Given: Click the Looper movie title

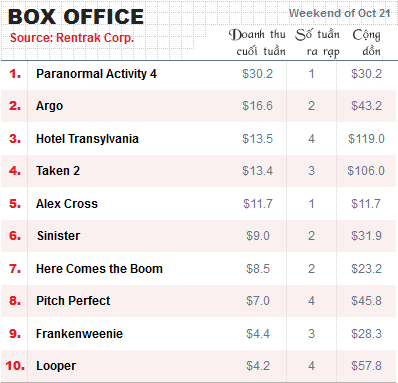Looking at the screenshot, I should pyautogui.click(x=56, y=366).
